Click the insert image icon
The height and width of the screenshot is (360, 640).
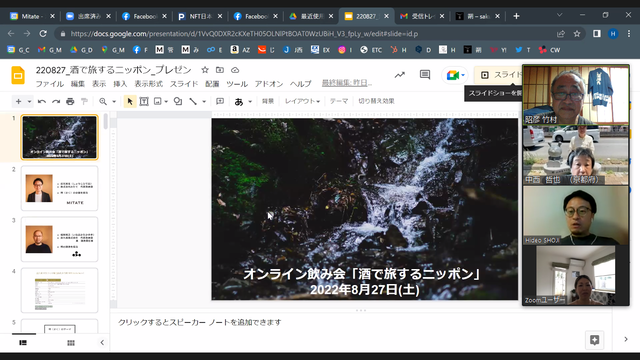158,101
